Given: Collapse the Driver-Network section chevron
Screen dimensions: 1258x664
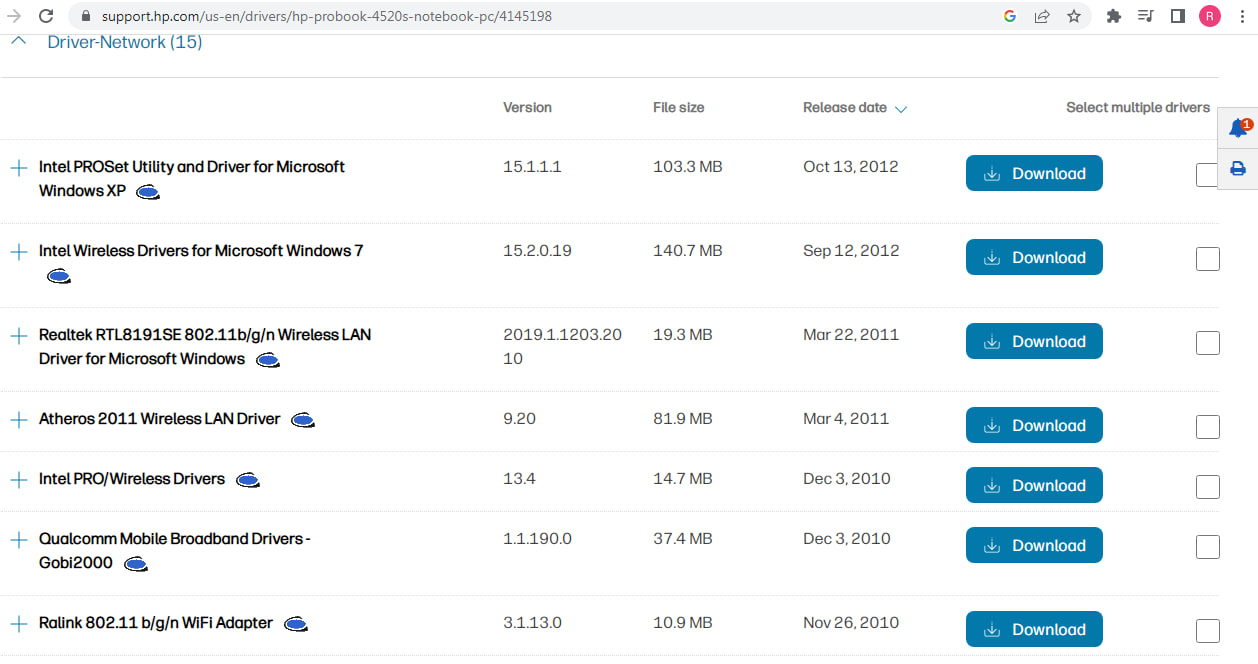Looking at the screenshot, I should [18, 42].
